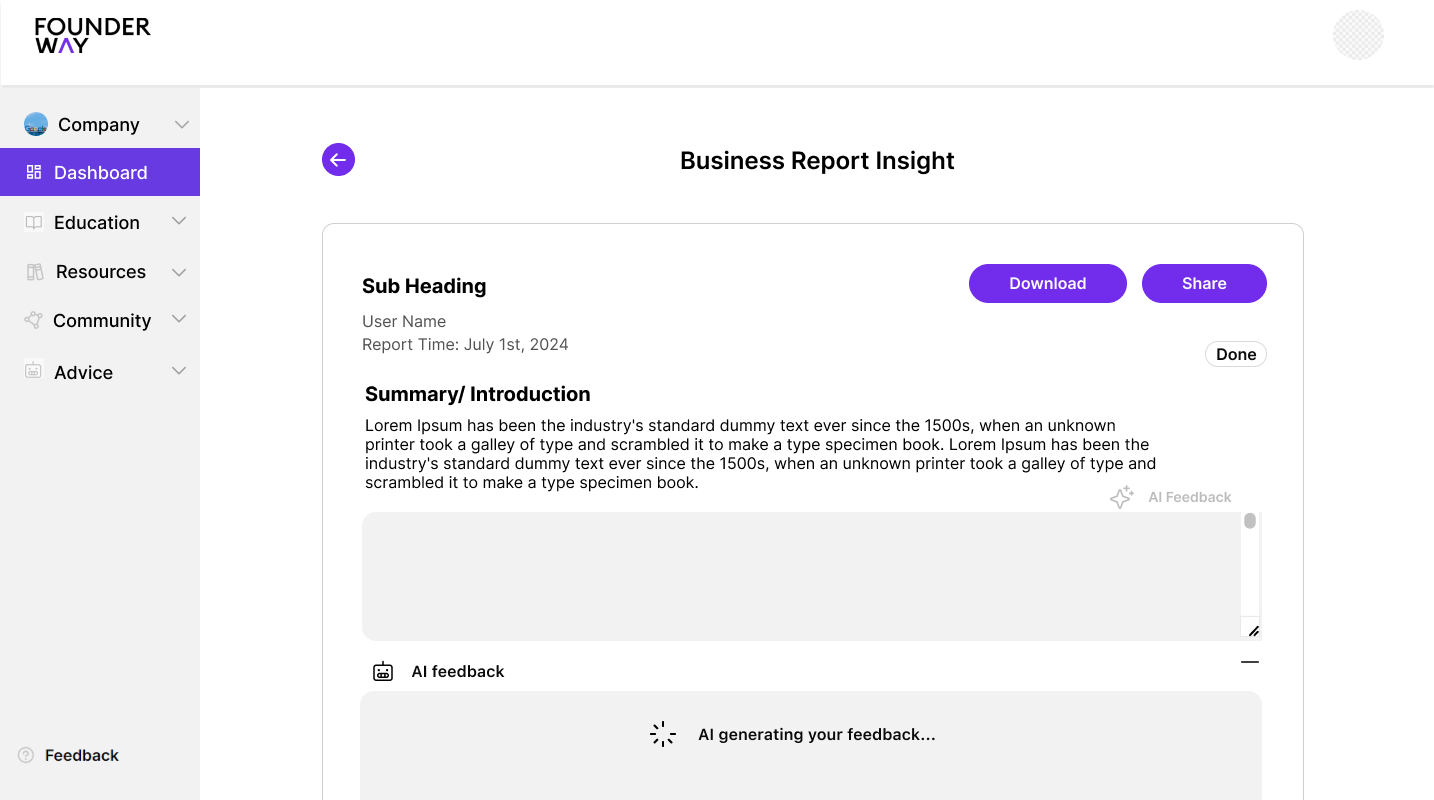Open the Dashboard menu item
1434x800 pixels.
coord(100,172)
